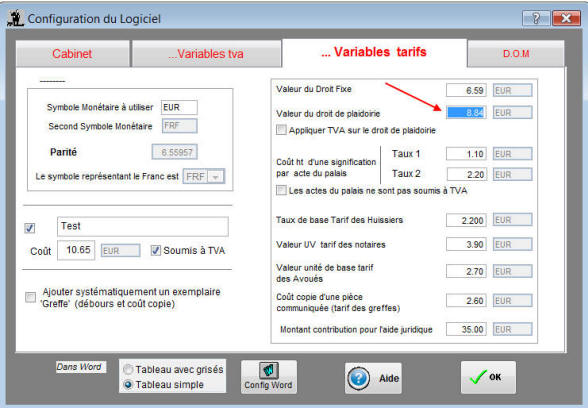Image resolution: width=588 pixels, height=408 pixels.
Task: Click the Test text input field
Action: click(x=142, y=226)
